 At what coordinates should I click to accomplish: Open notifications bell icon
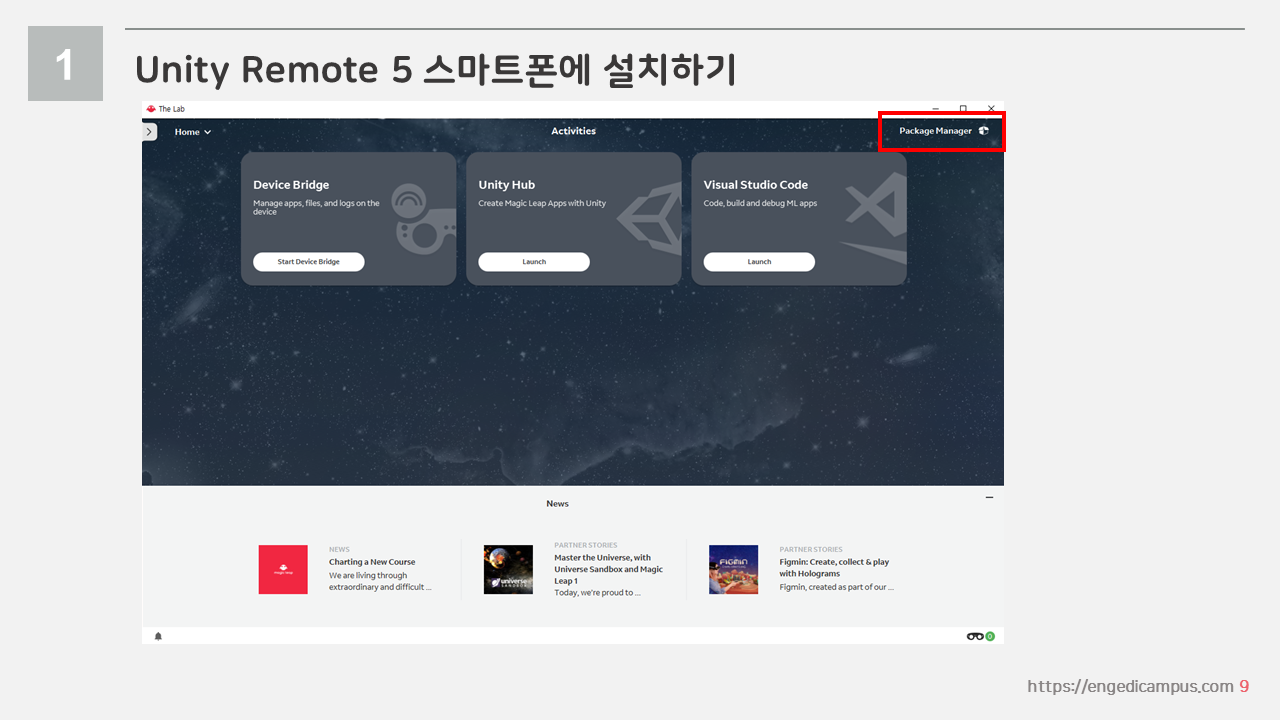(158, 636)
